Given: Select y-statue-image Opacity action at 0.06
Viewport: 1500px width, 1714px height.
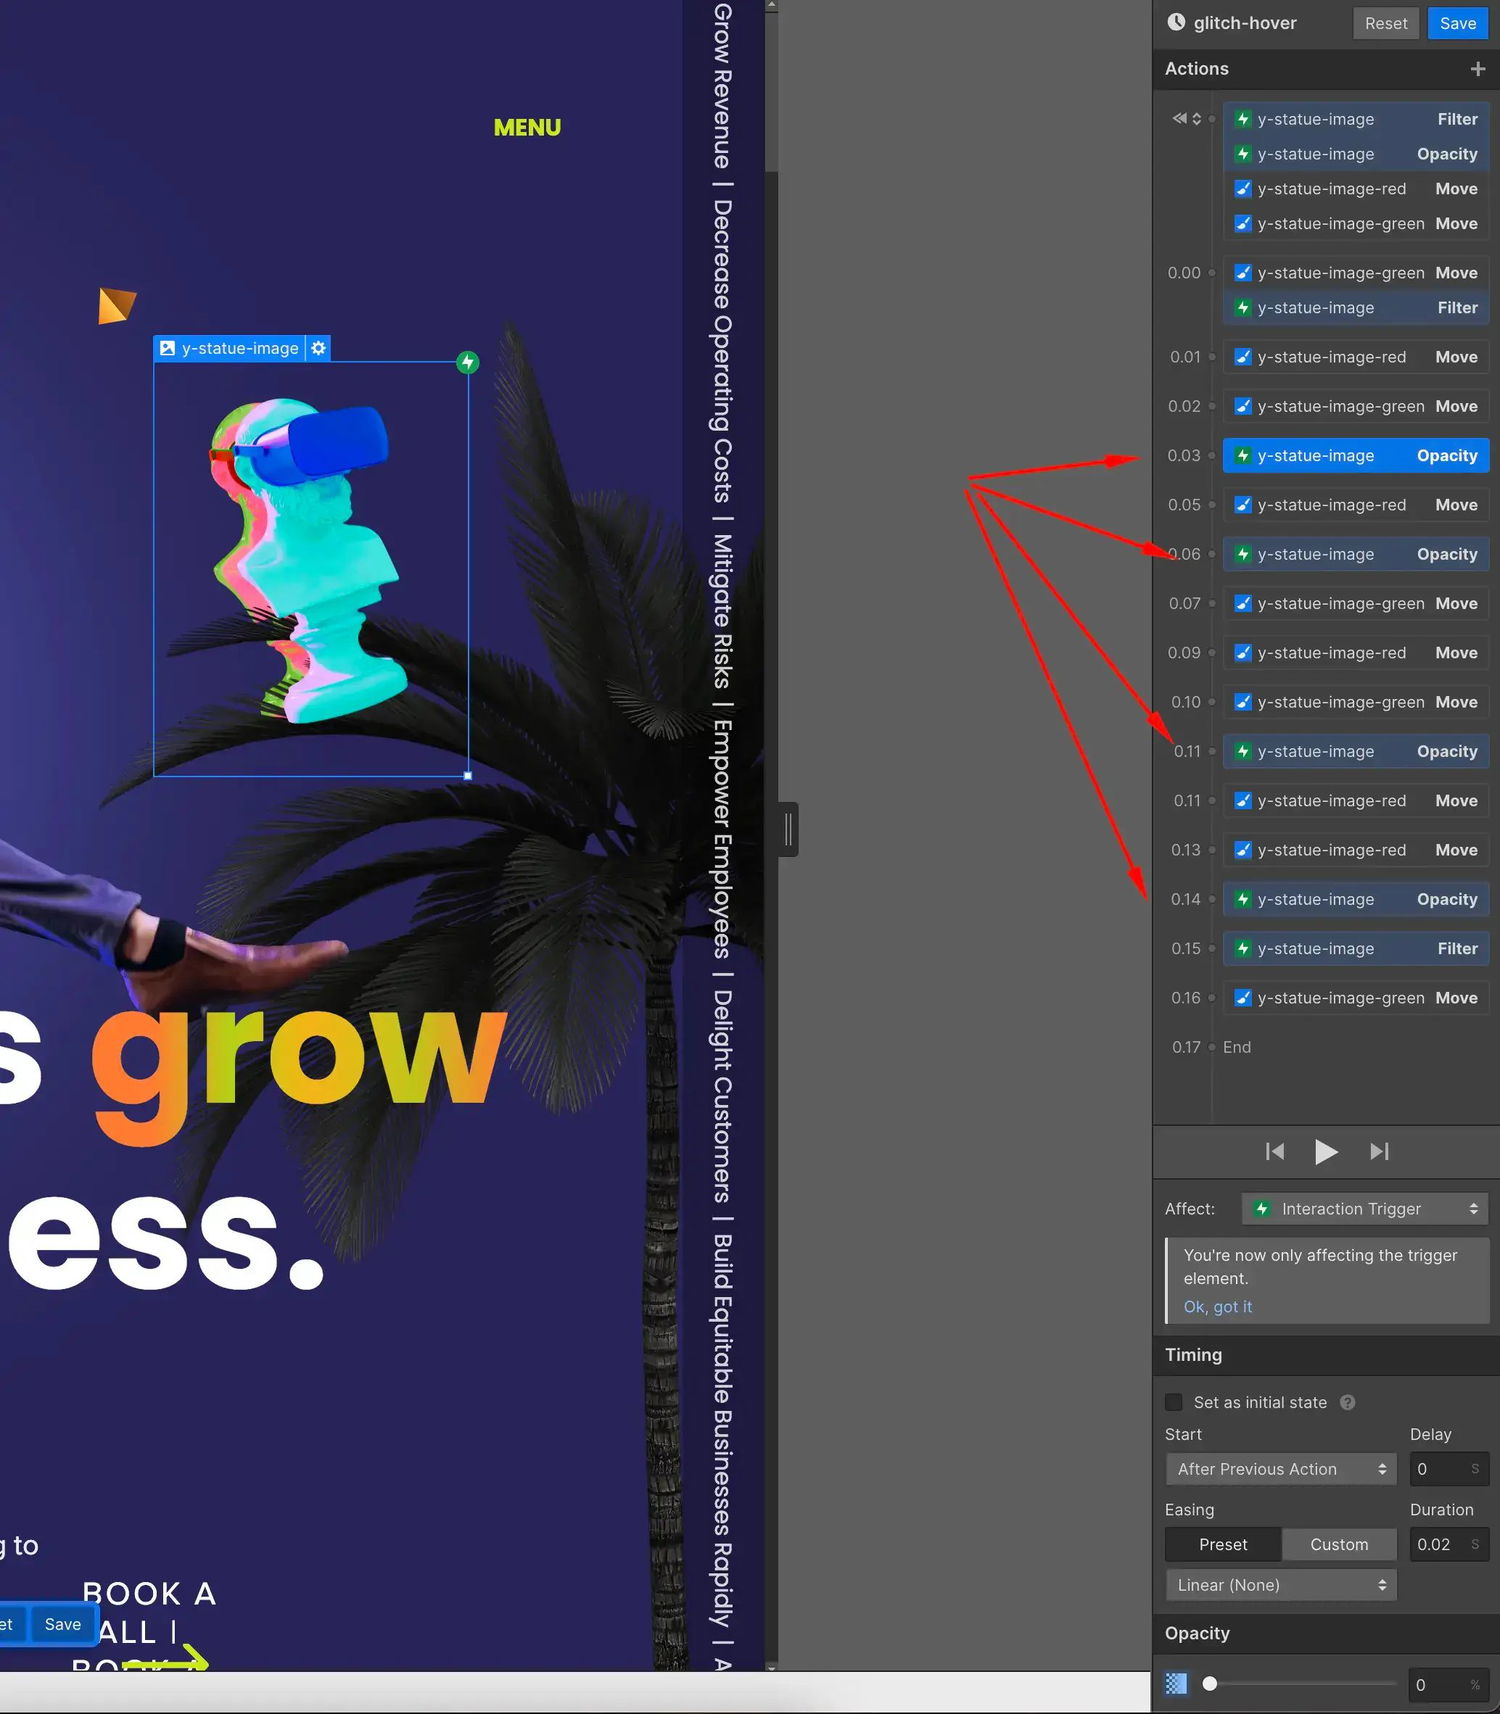Looking at the screenshot, I should 1356,554.
